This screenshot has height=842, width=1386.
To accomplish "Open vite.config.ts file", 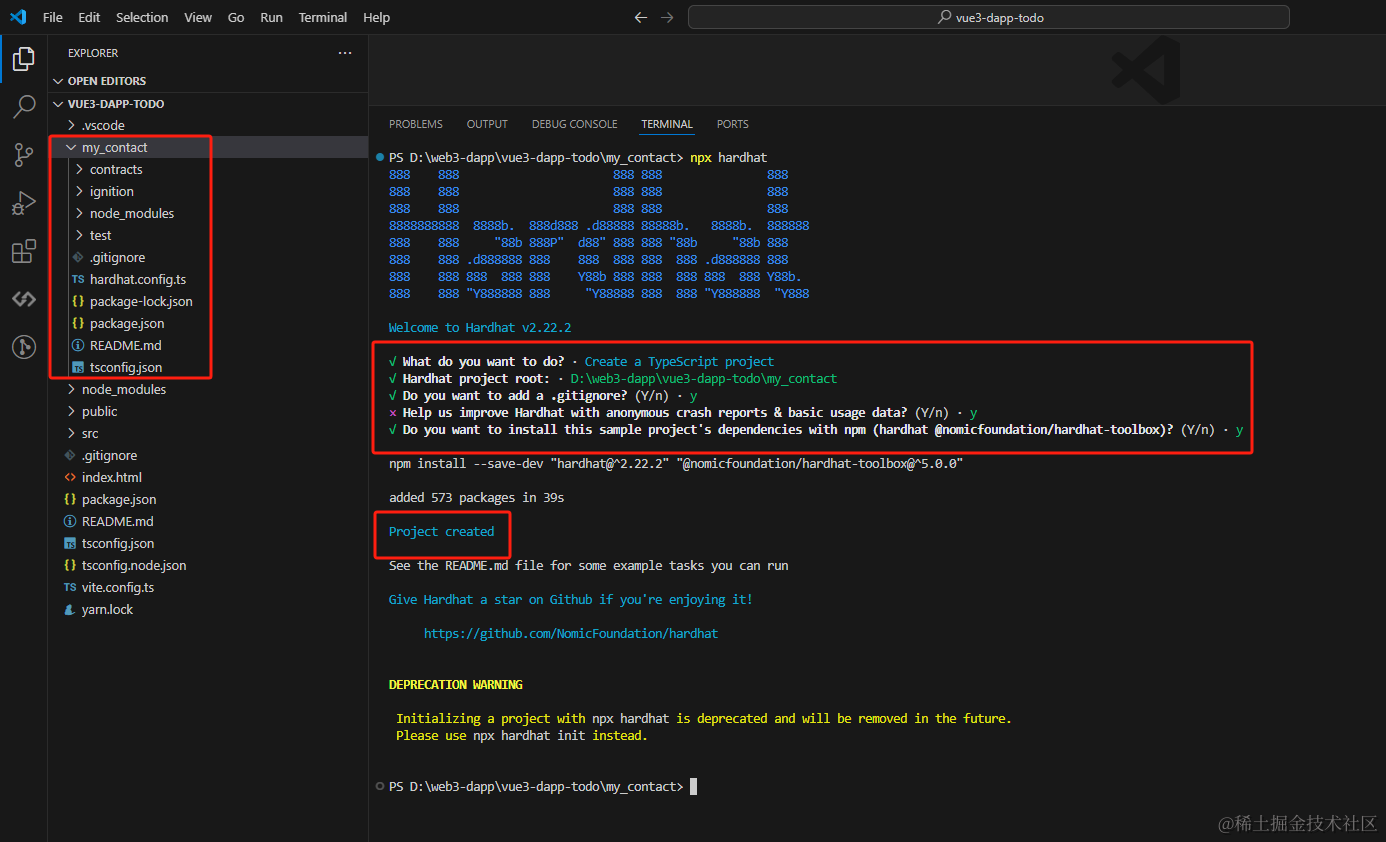I will pos(208,587).
